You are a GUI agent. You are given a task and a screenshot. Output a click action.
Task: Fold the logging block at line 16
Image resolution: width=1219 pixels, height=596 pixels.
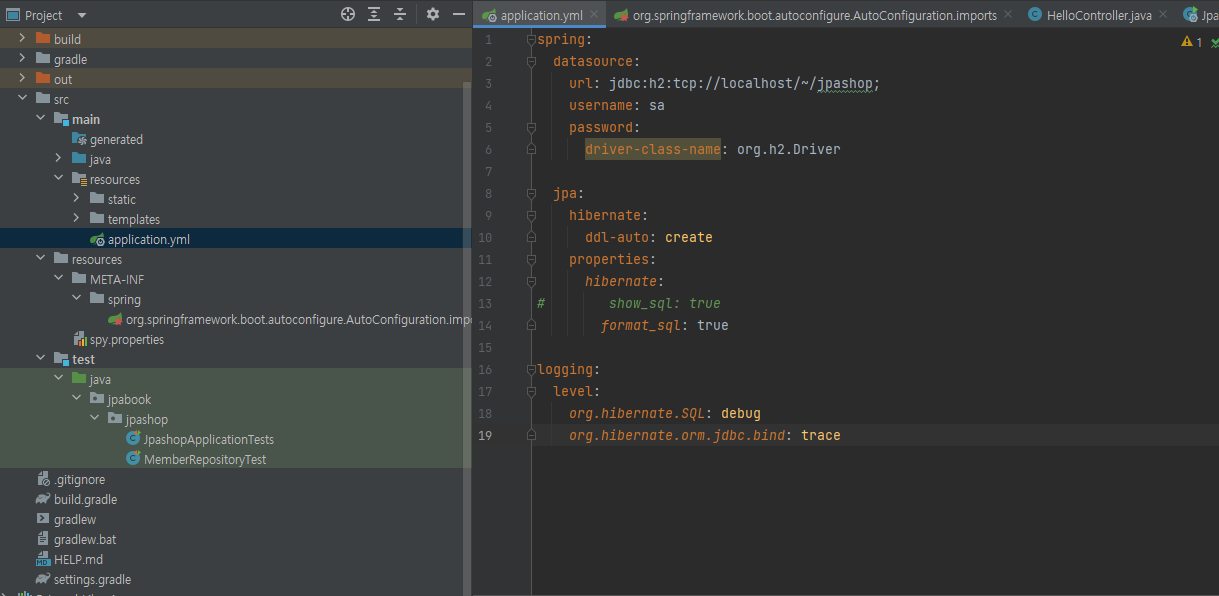[x=531, y=369]
